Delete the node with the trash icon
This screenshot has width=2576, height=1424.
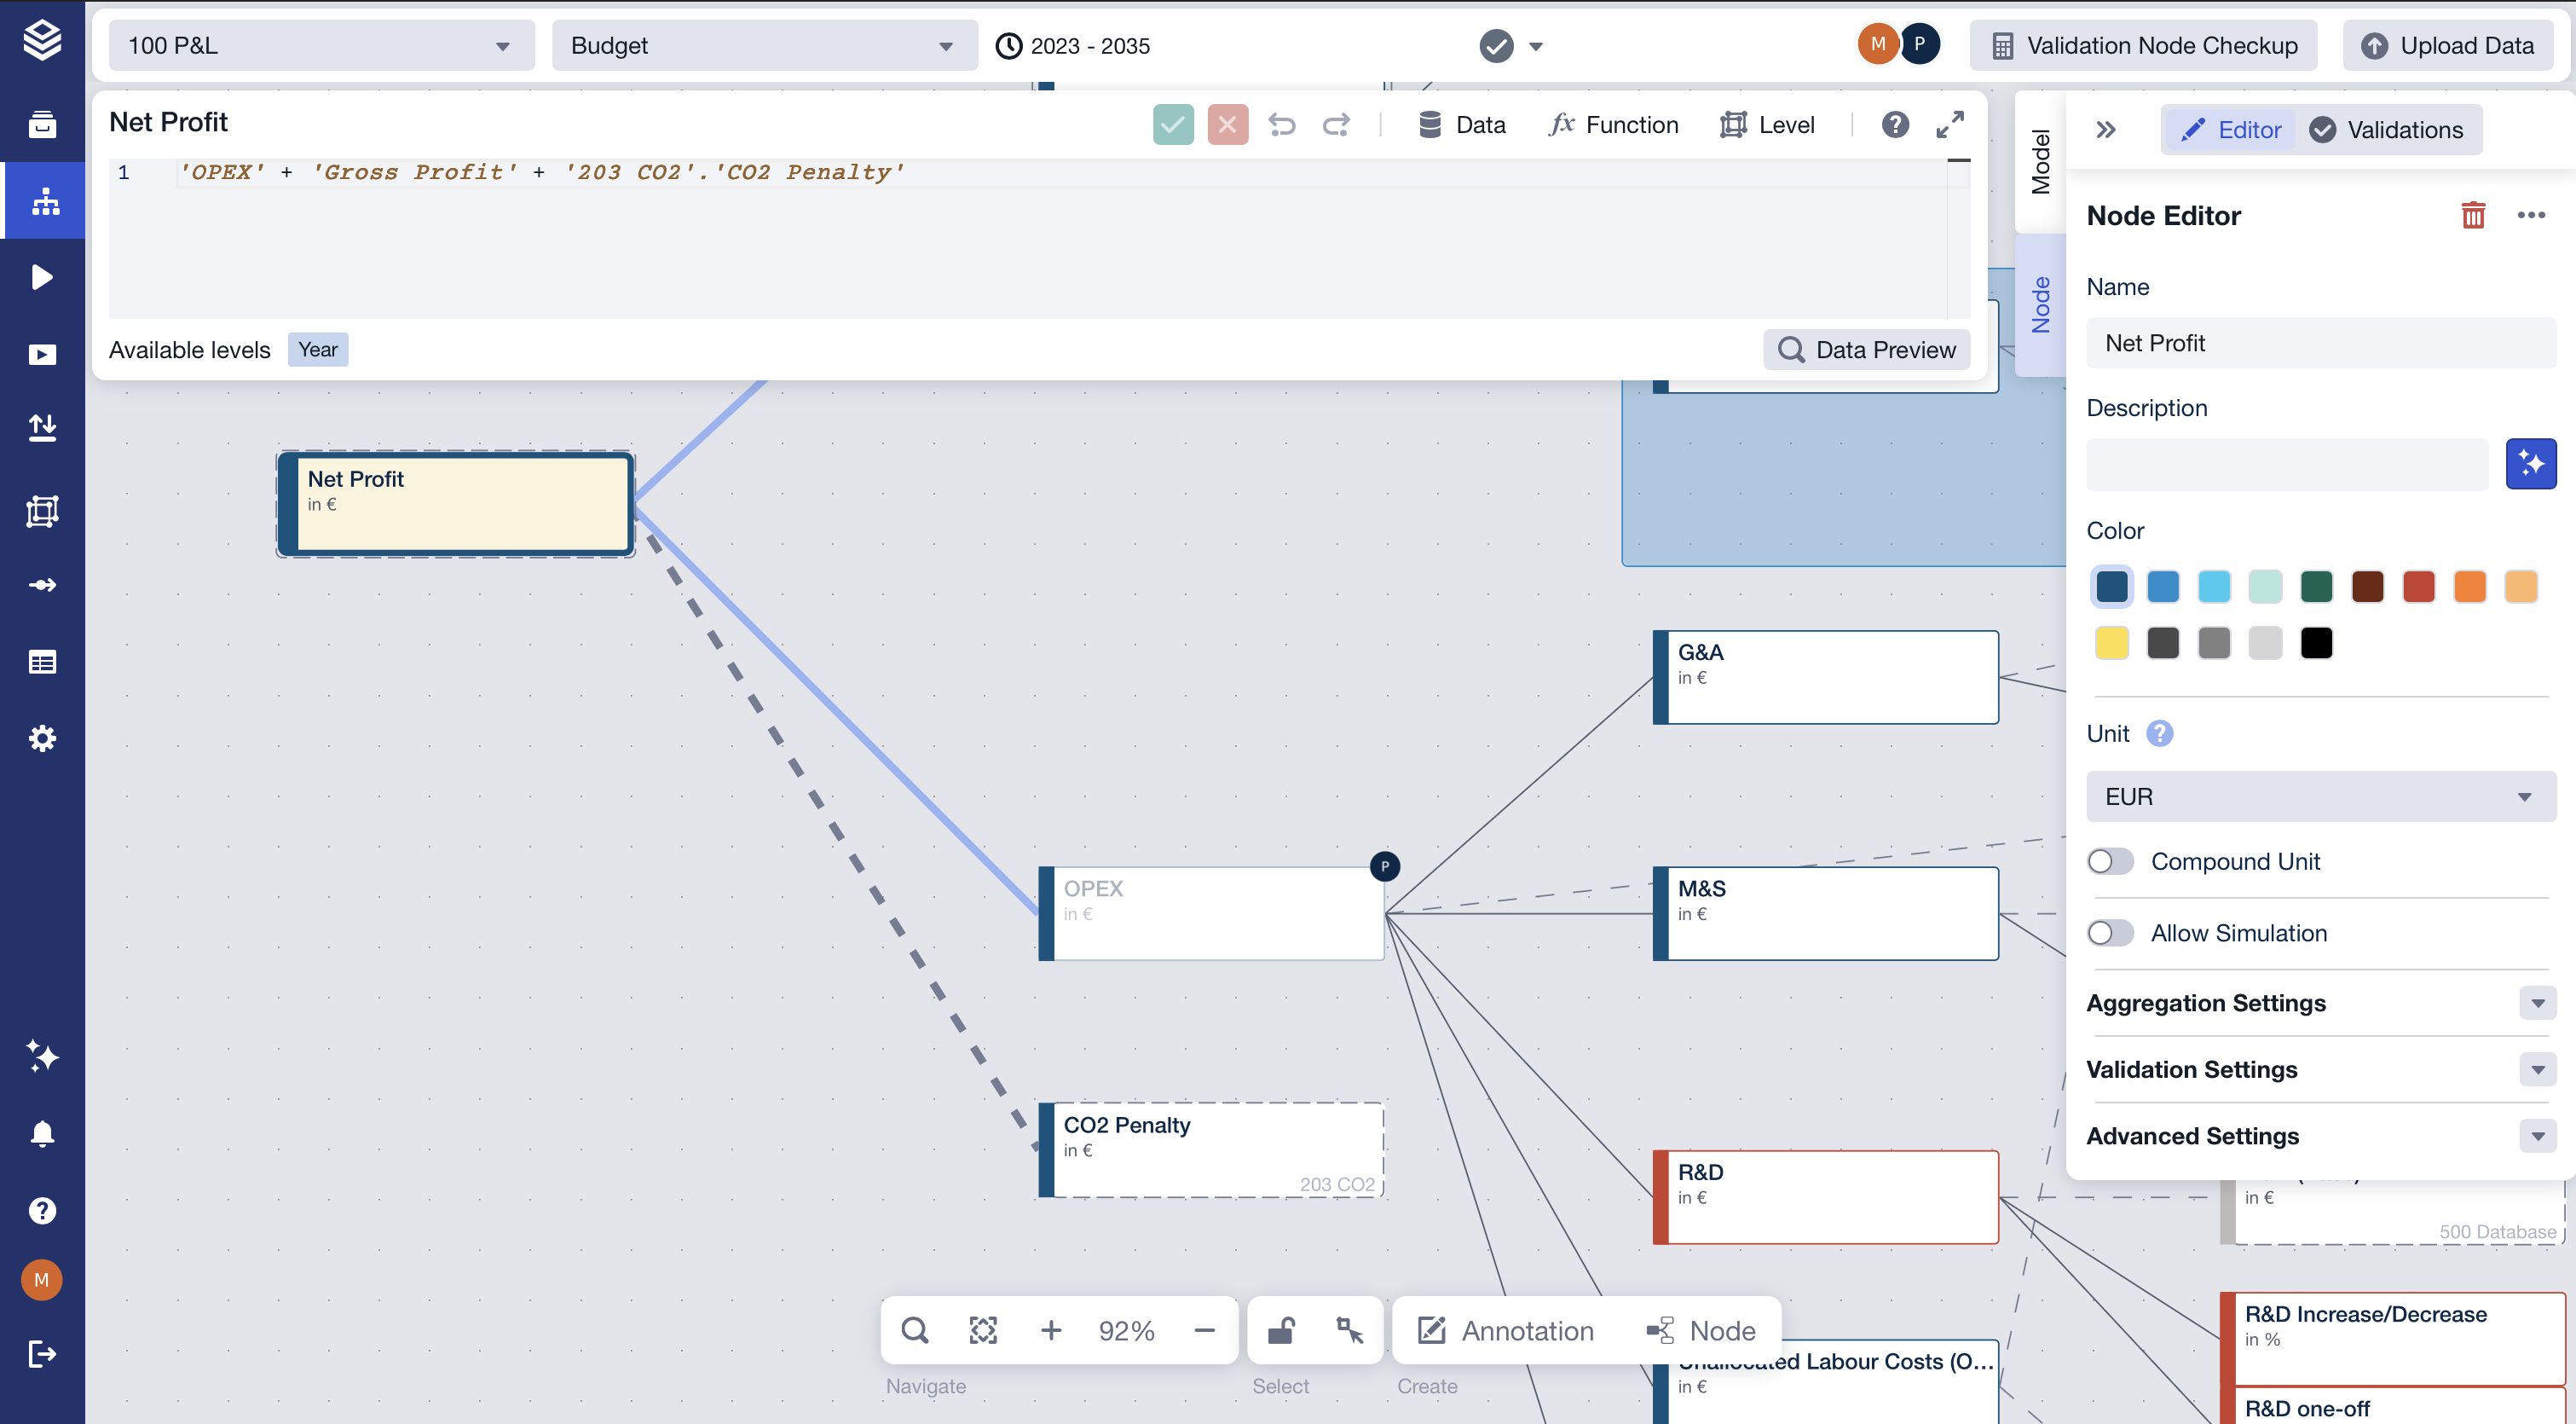pyautogui.click(x=2472, y=215)
